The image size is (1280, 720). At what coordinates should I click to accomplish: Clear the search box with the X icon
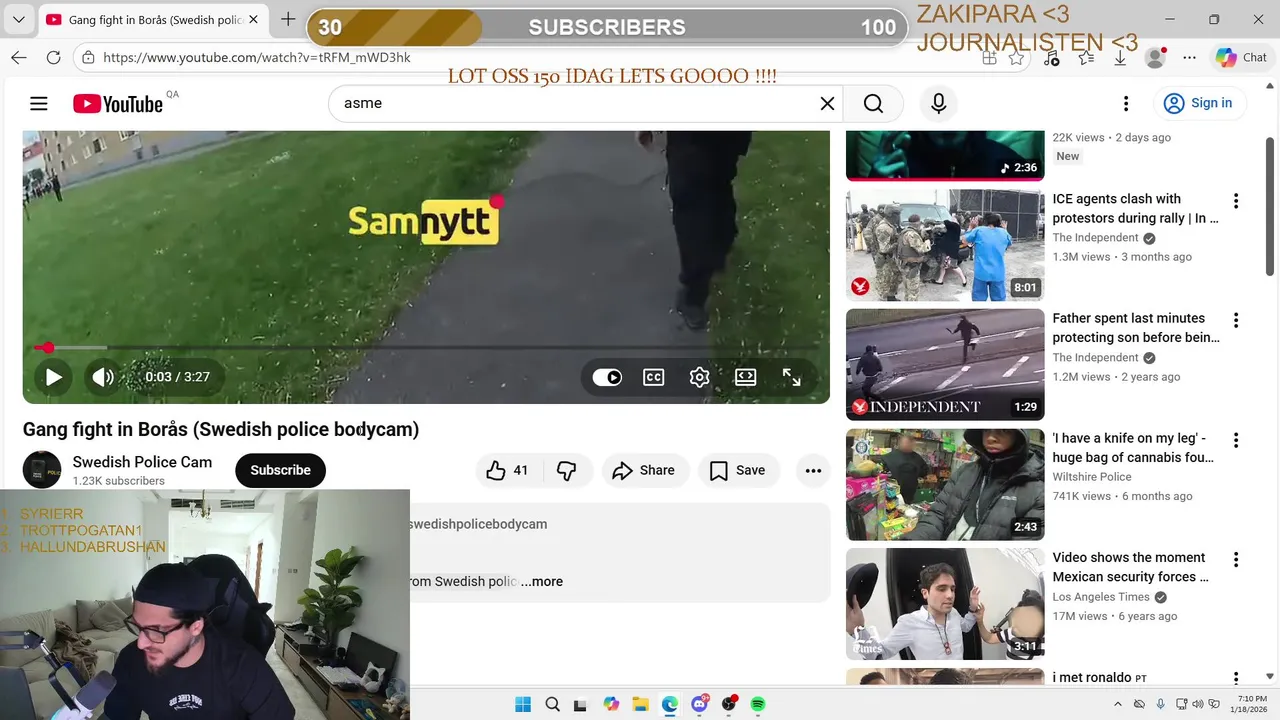point(827,103)
